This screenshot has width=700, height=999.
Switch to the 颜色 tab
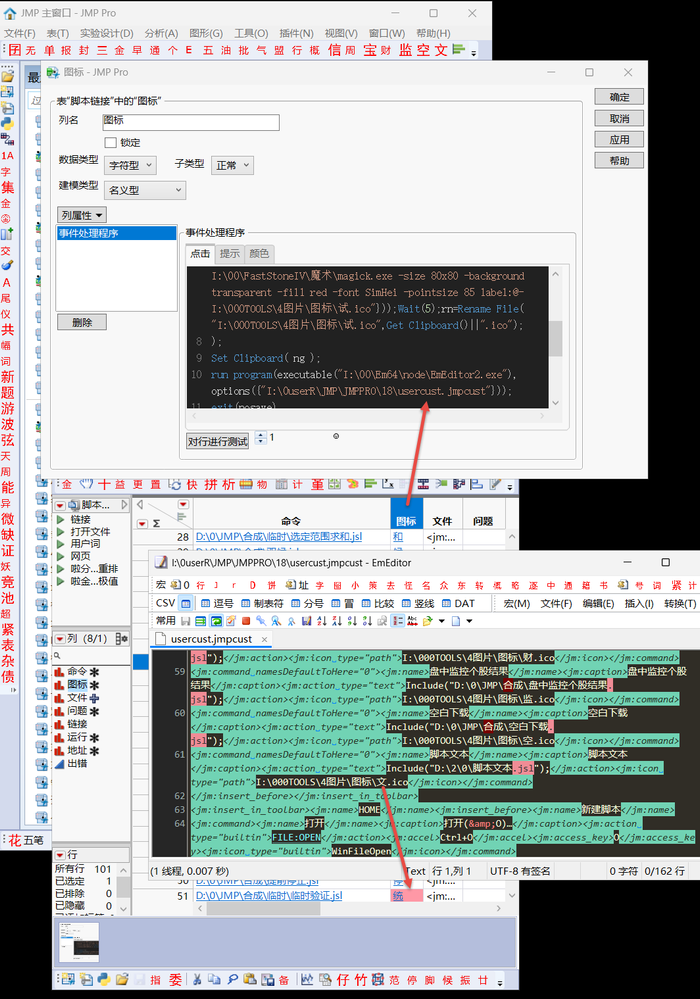[x=259, y=254]
